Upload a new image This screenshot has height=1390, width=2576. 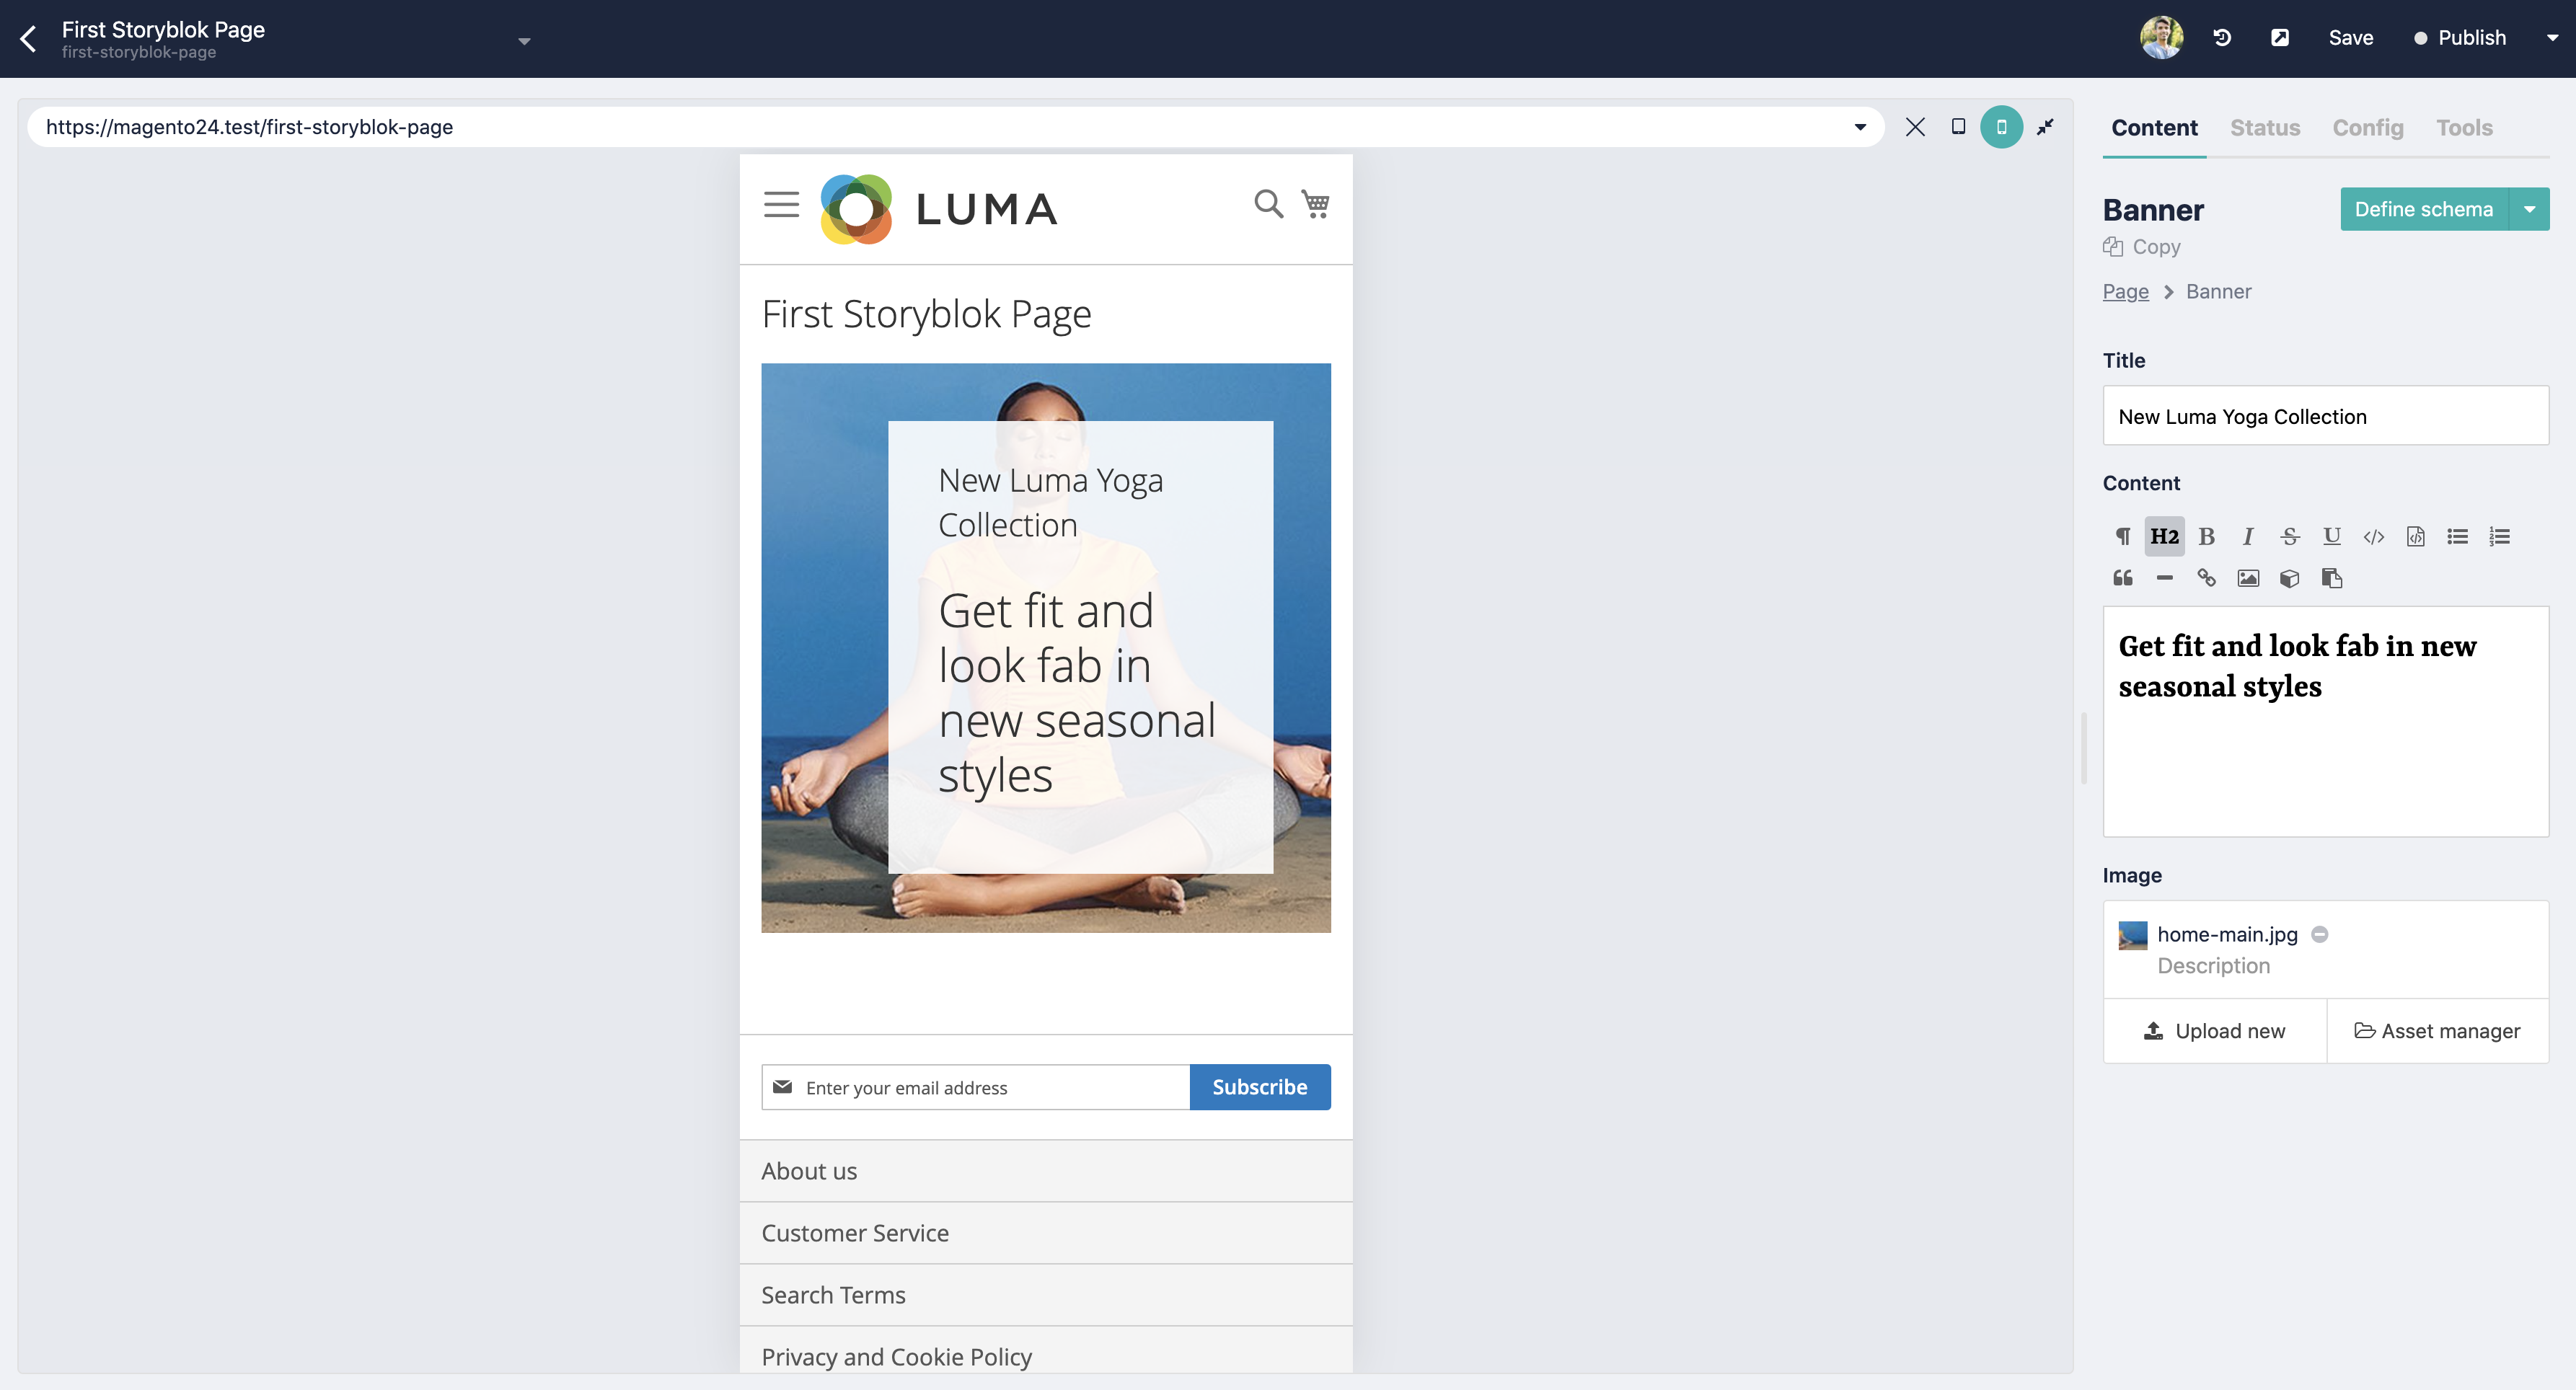click(x=2214, y=1031)
